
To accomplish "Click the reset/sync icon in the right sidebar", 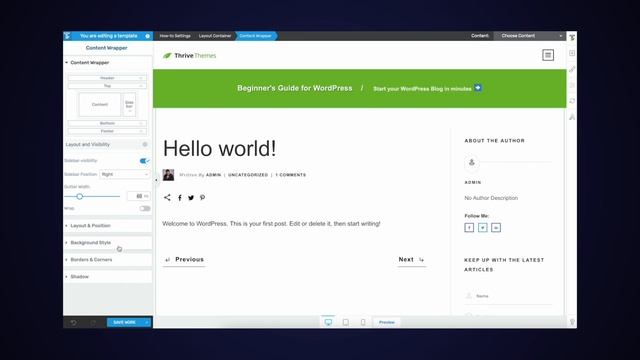I will click(x=572, y=101).
